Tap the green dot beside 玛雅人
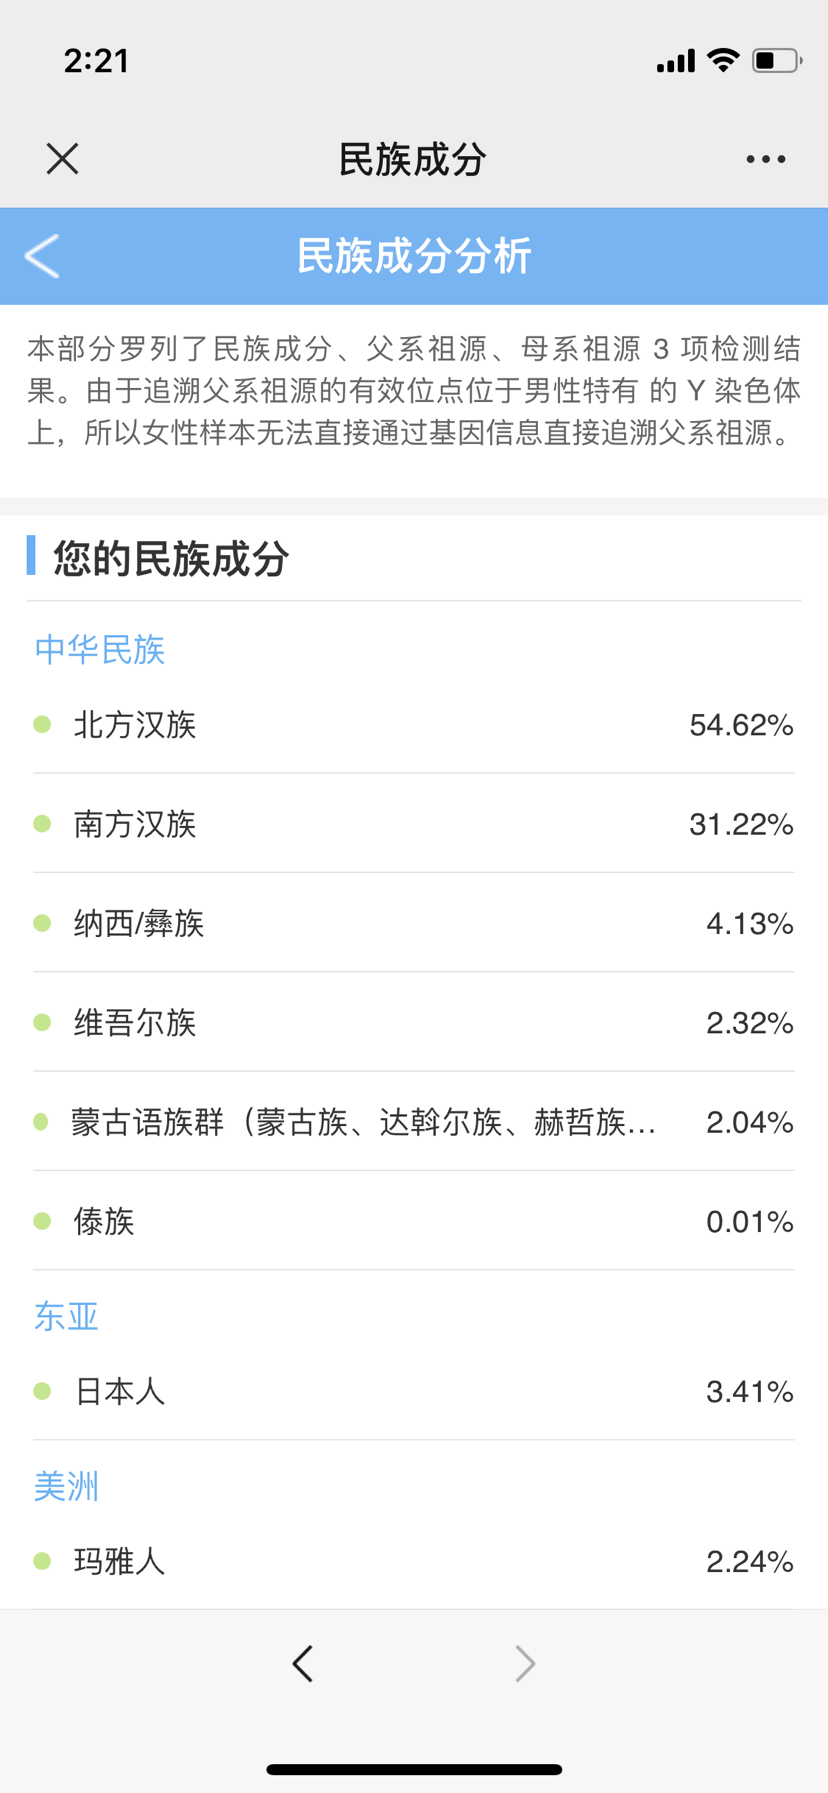The image size is (828, 1793). (x=42, y=1561)
